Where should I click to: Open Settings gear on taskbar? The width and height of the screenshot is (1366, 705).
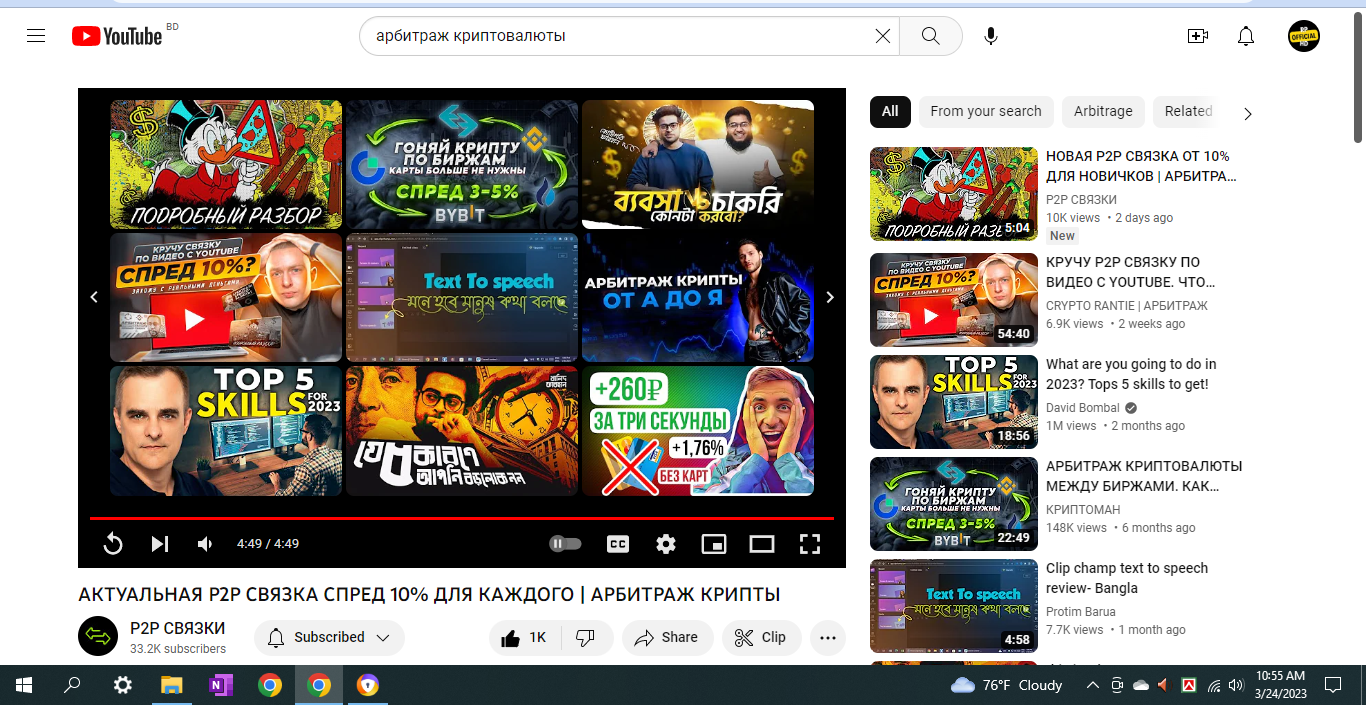(x=123, y=685)
